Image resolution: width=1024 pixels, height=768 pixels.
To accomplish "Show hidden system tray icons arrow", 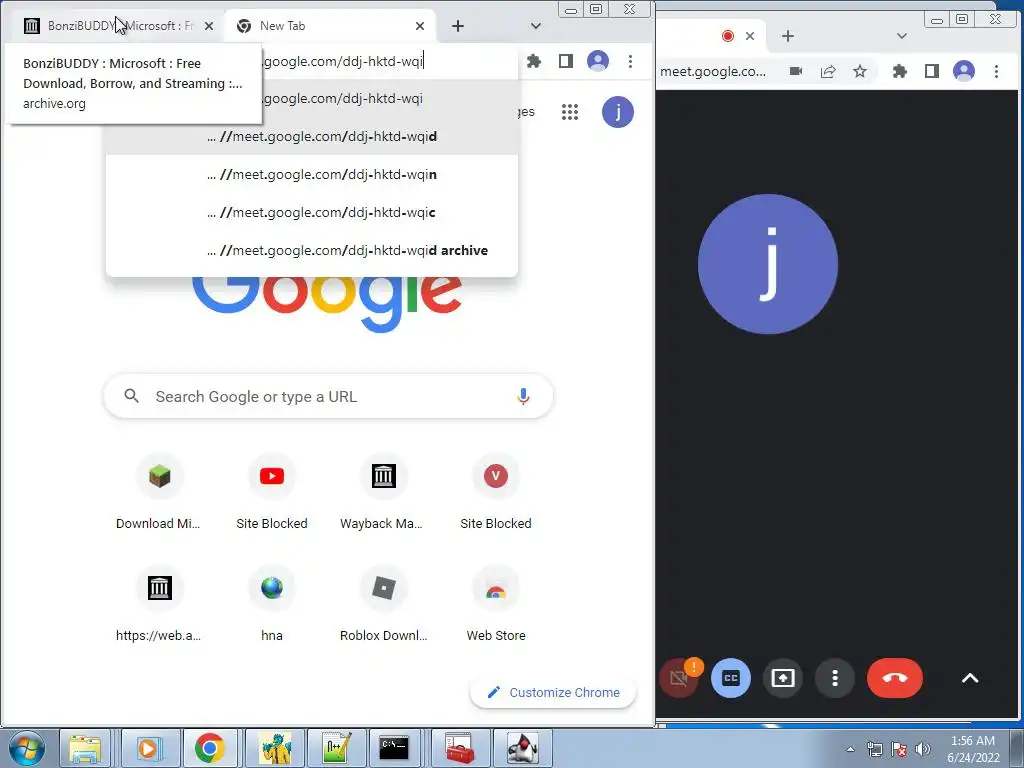I will 850,749.
